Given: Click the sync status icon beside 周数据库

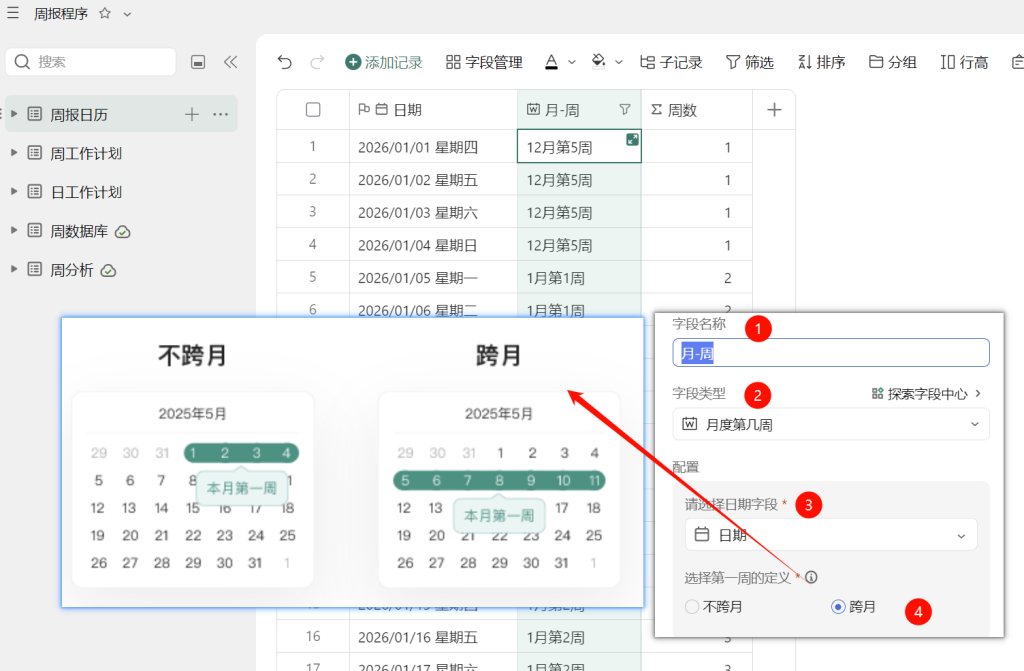Looking at the screenshot, I should (x=123, y=232).
